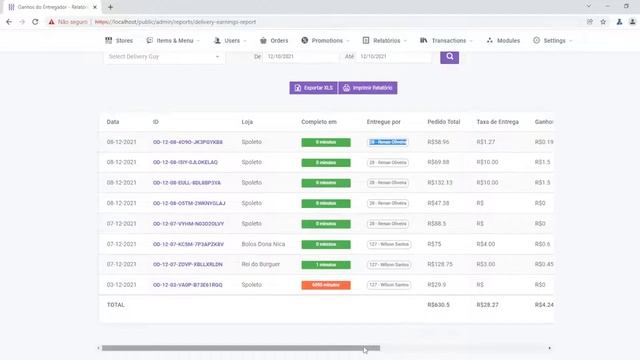
Task: Click the Exportar XLS button
Action: point(313,88)
